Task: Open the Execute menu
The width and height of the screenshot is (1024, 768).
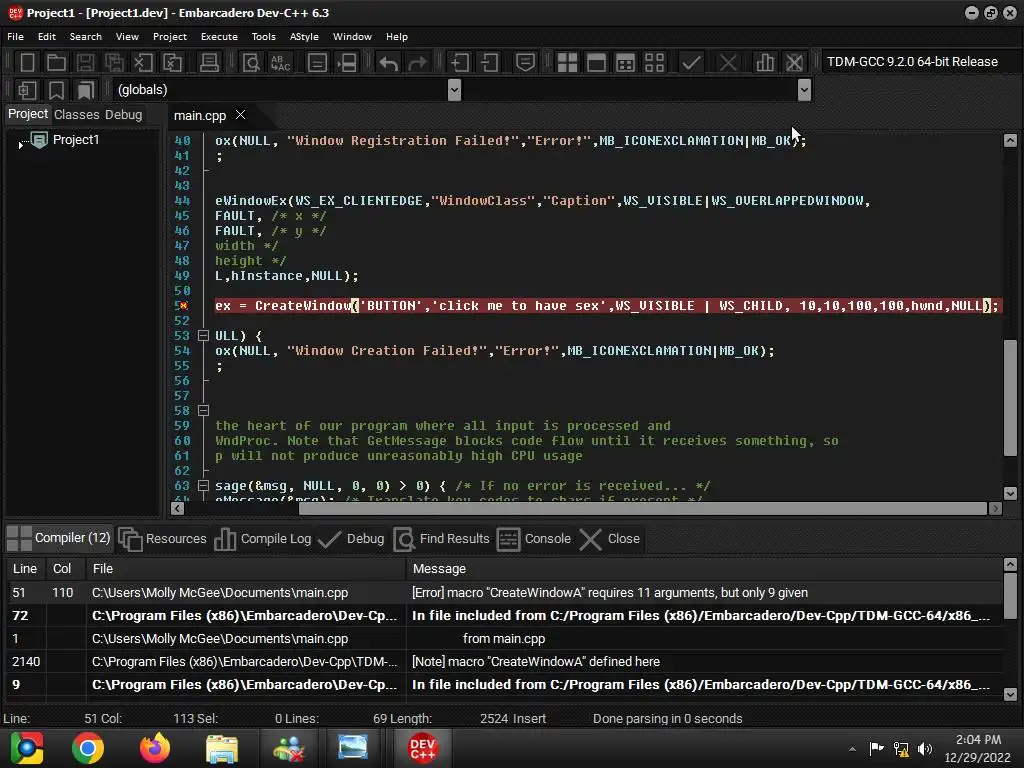Action: (x=219, y=37)
